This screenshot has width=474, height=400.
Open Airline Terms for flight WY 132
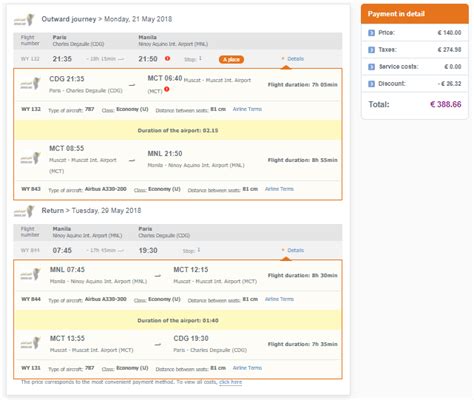247,109
